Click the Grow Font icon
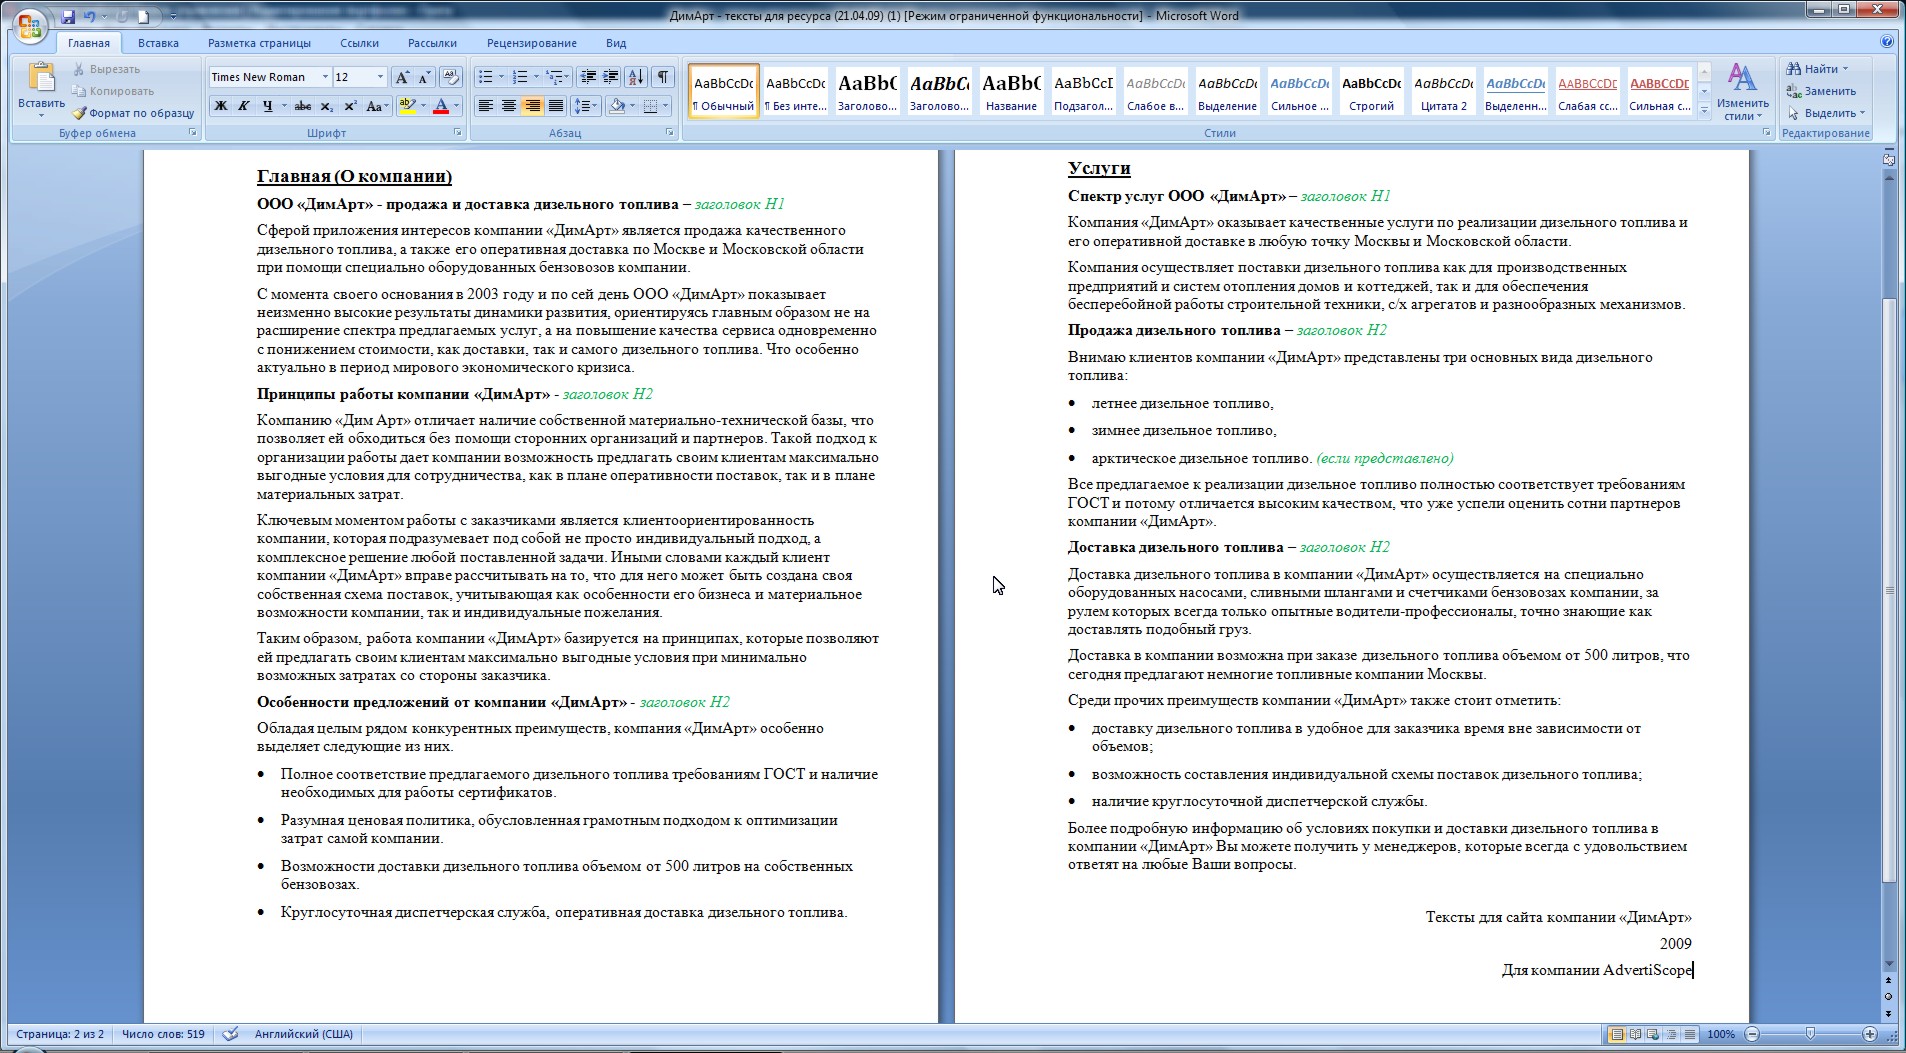Viewport: 1906px width, 1053px height. click(x=402, y=77)
